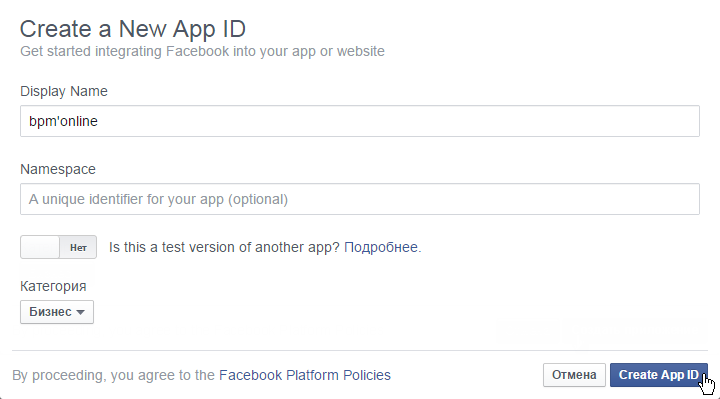Click the Display Name input field

point(360,121)
